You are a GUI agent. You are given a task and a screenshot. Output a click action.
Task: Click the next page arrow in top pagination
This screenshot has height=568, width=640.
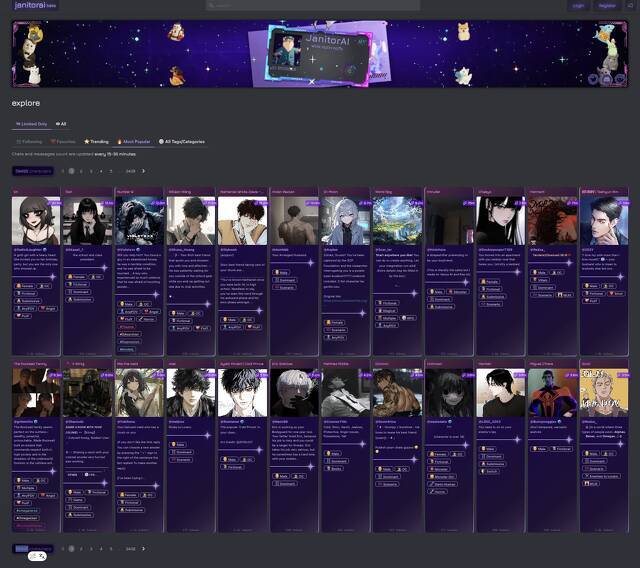pyautogui.click(x=143, y=171)
